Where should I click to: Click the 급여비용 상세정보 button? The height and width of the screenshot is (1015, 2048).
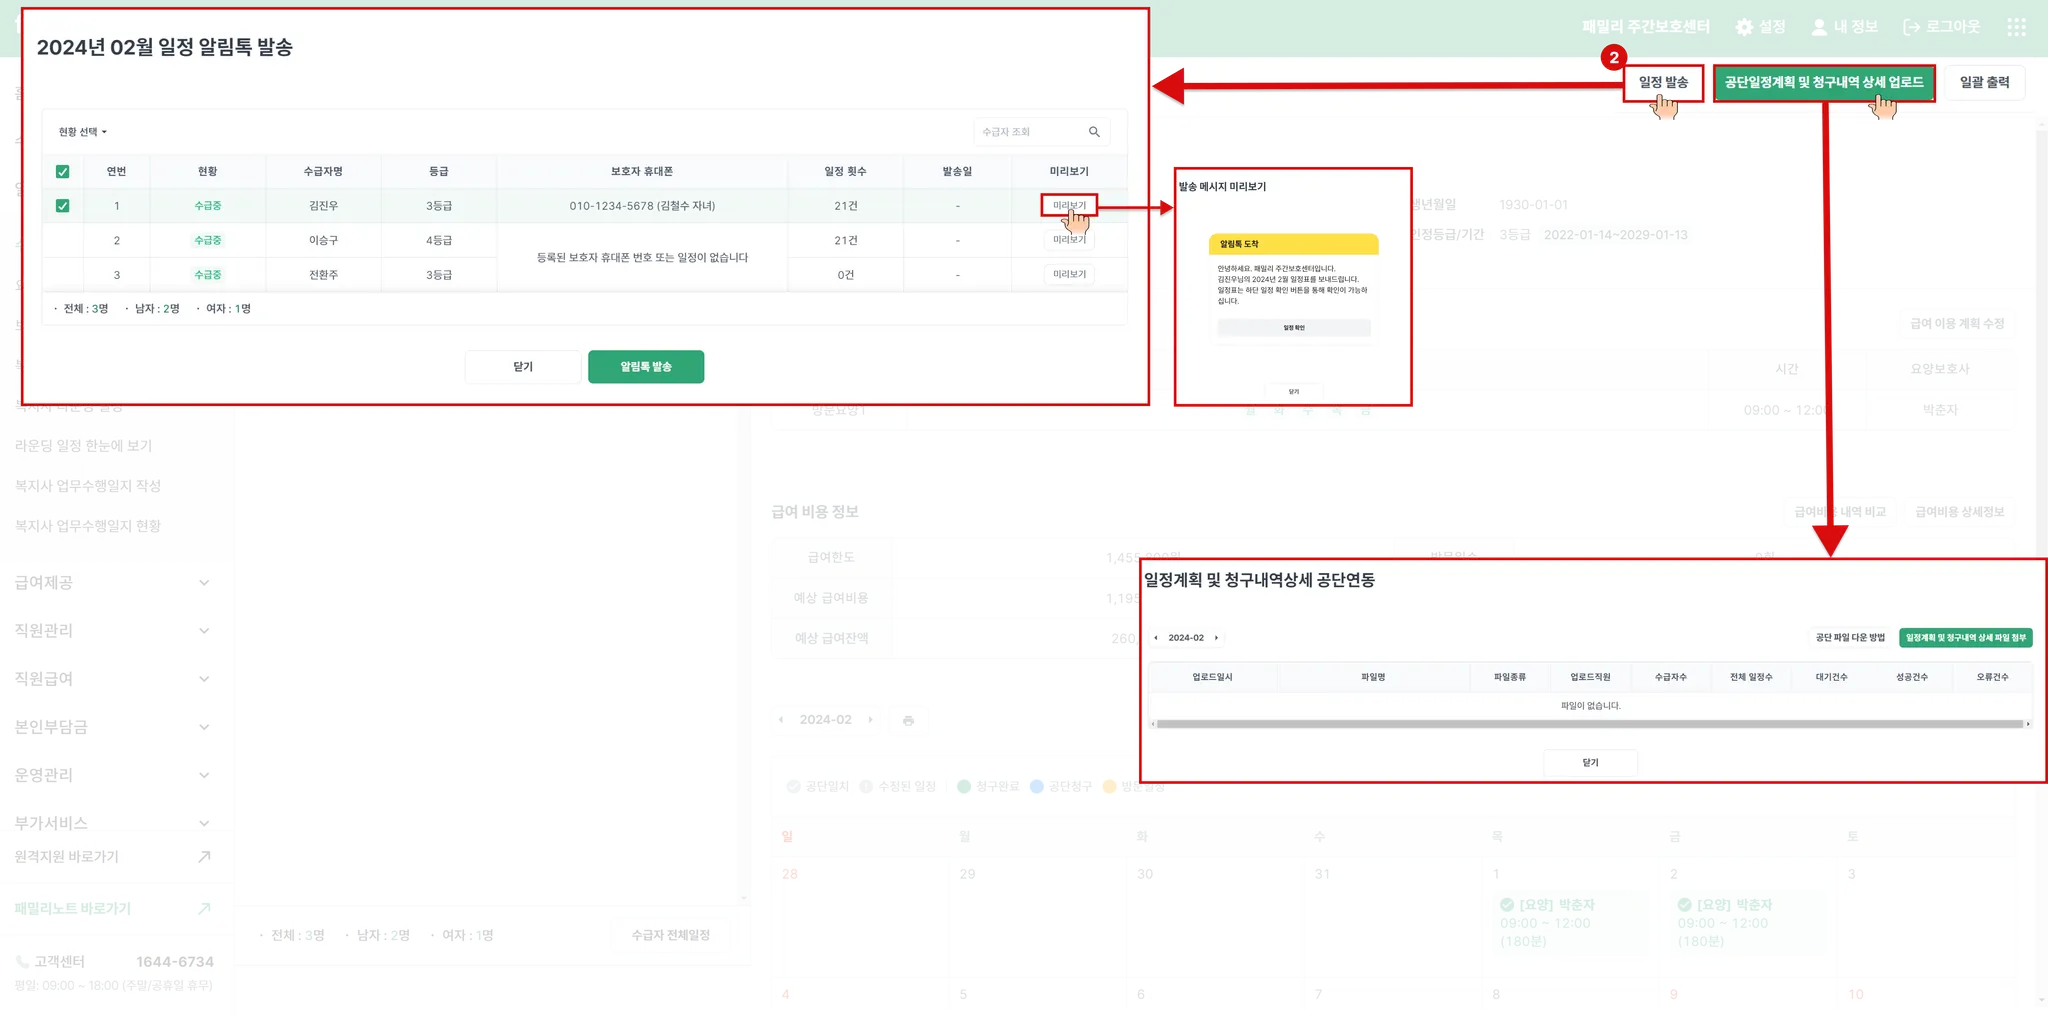pyautogui.click(x=1960, y=512)
